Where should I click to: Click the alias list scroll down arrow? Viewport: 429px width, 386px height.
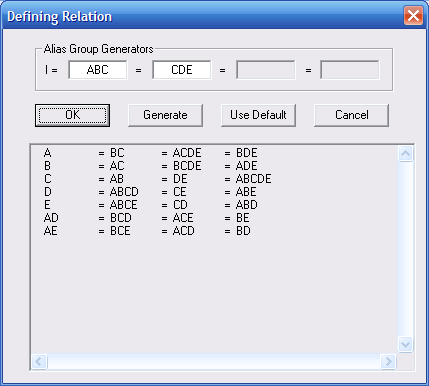(406, 344)
